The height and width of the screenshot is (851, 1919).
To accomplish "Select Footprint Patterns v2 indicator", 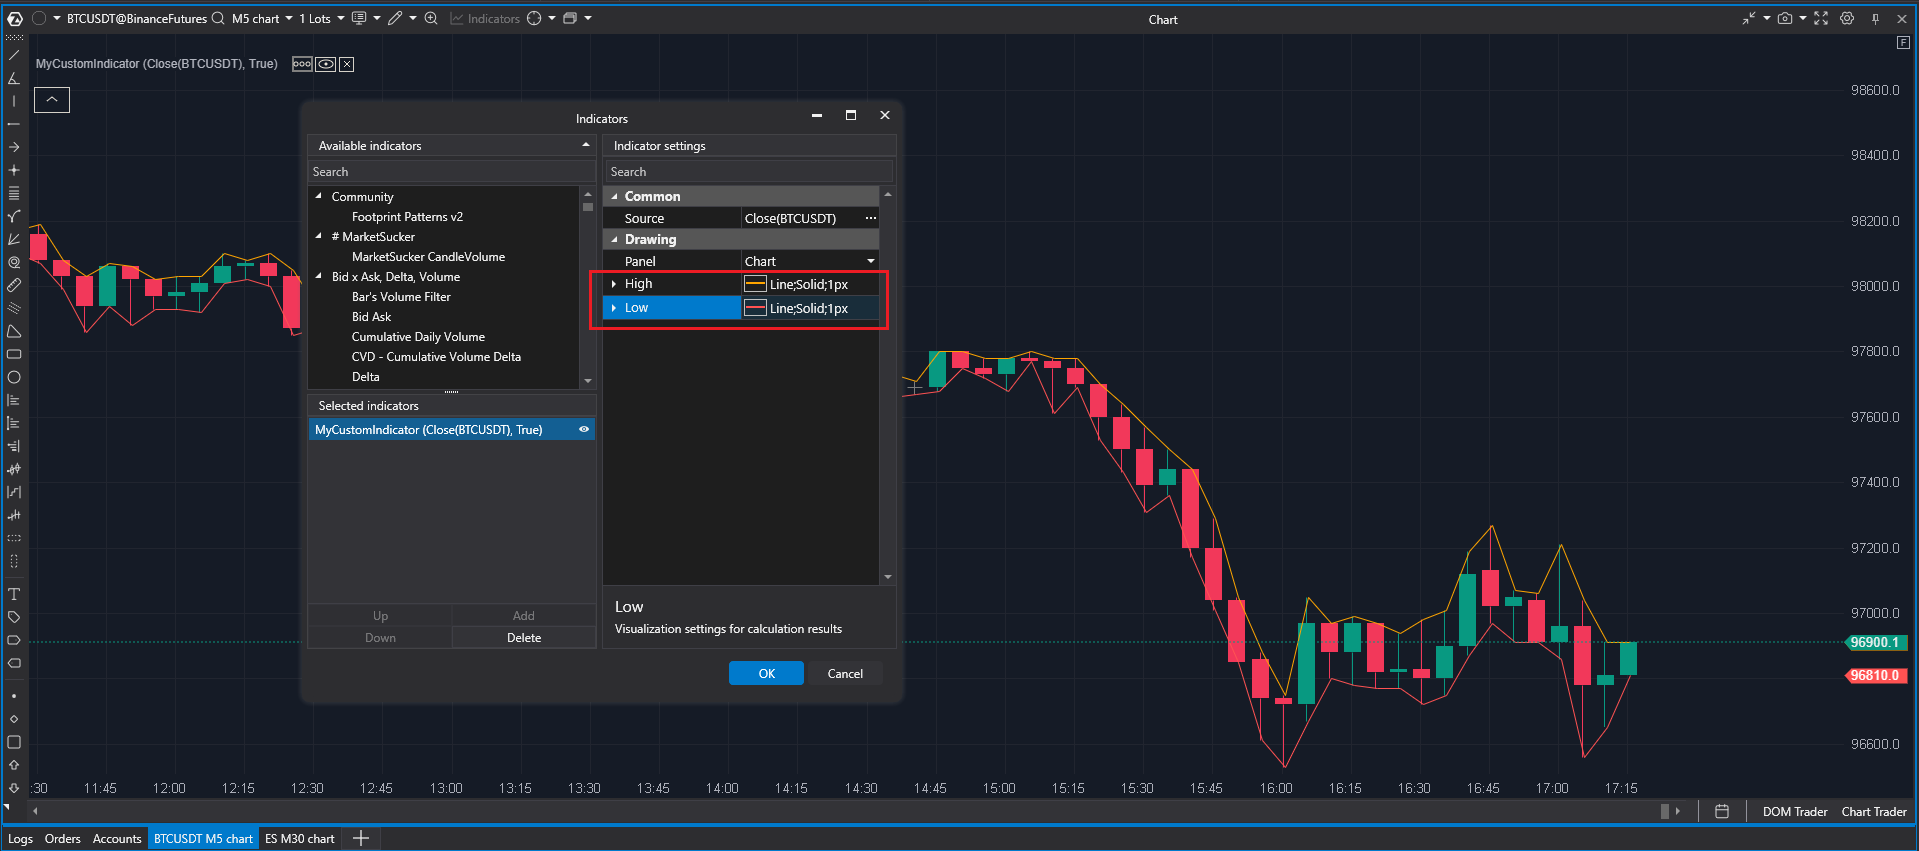I will point(407,216).
